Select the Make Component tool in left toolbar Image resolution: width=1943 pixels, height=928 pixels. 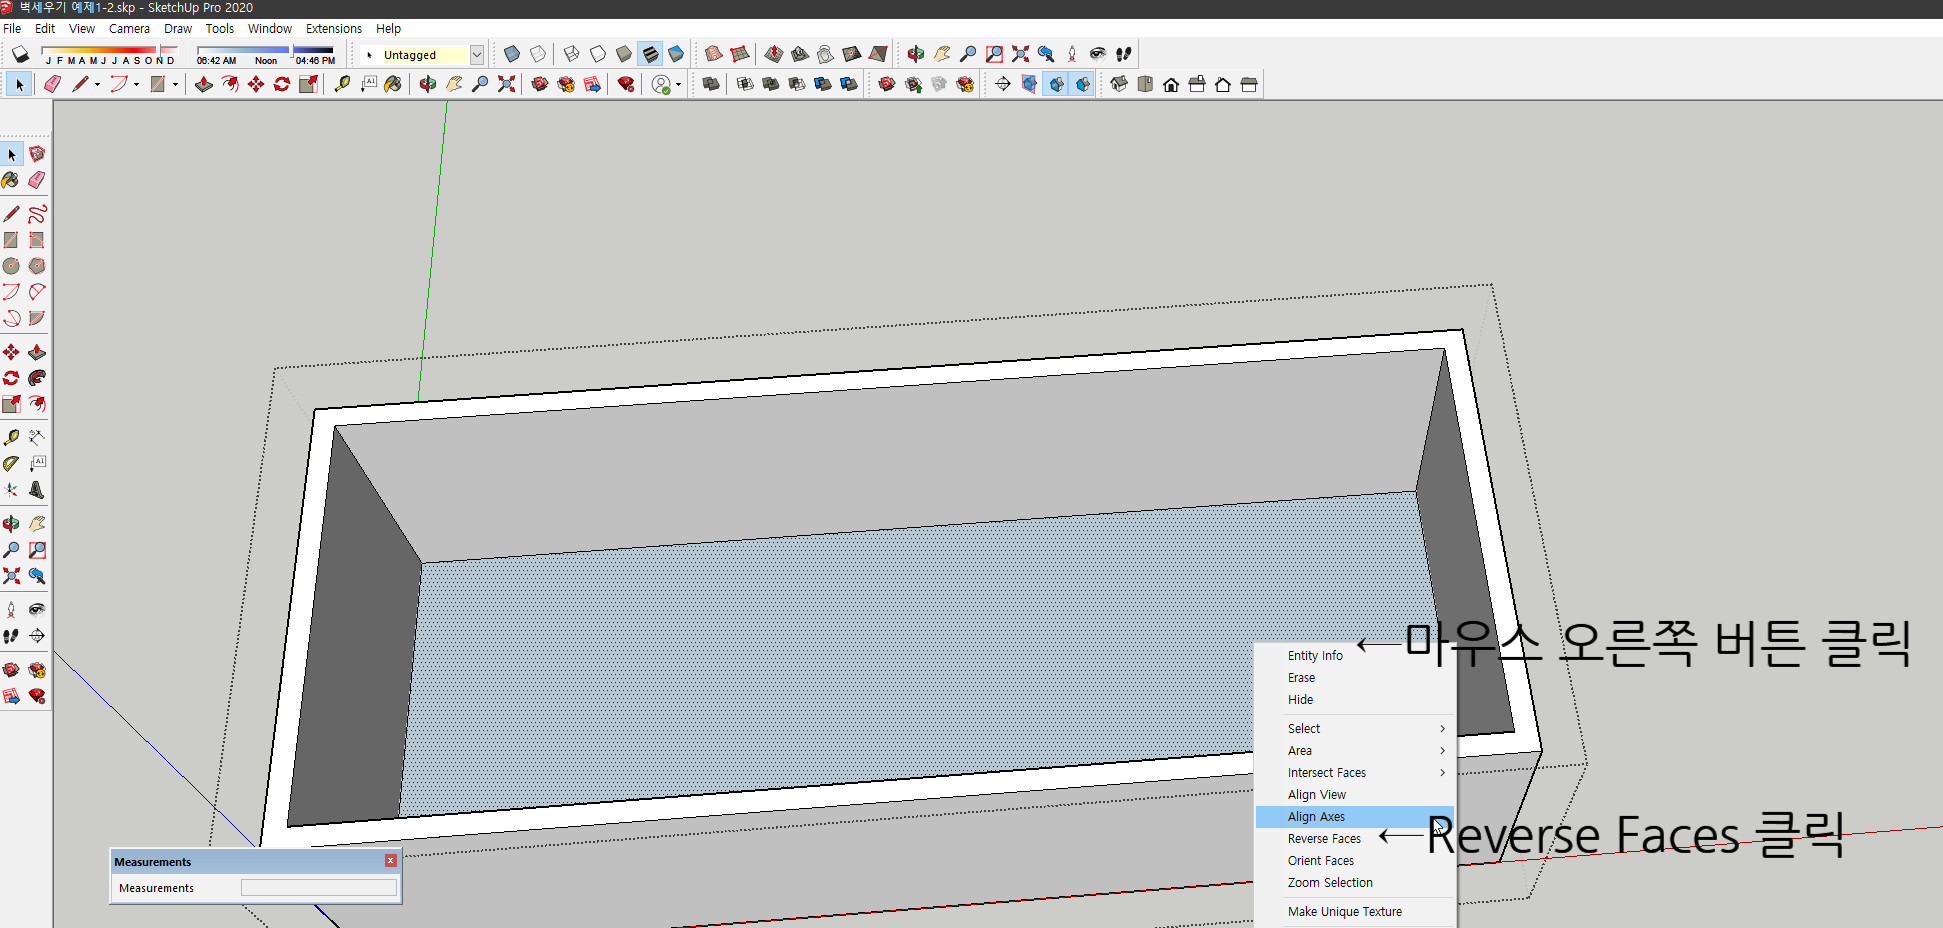pyautogui.click(x=37, y=154)
